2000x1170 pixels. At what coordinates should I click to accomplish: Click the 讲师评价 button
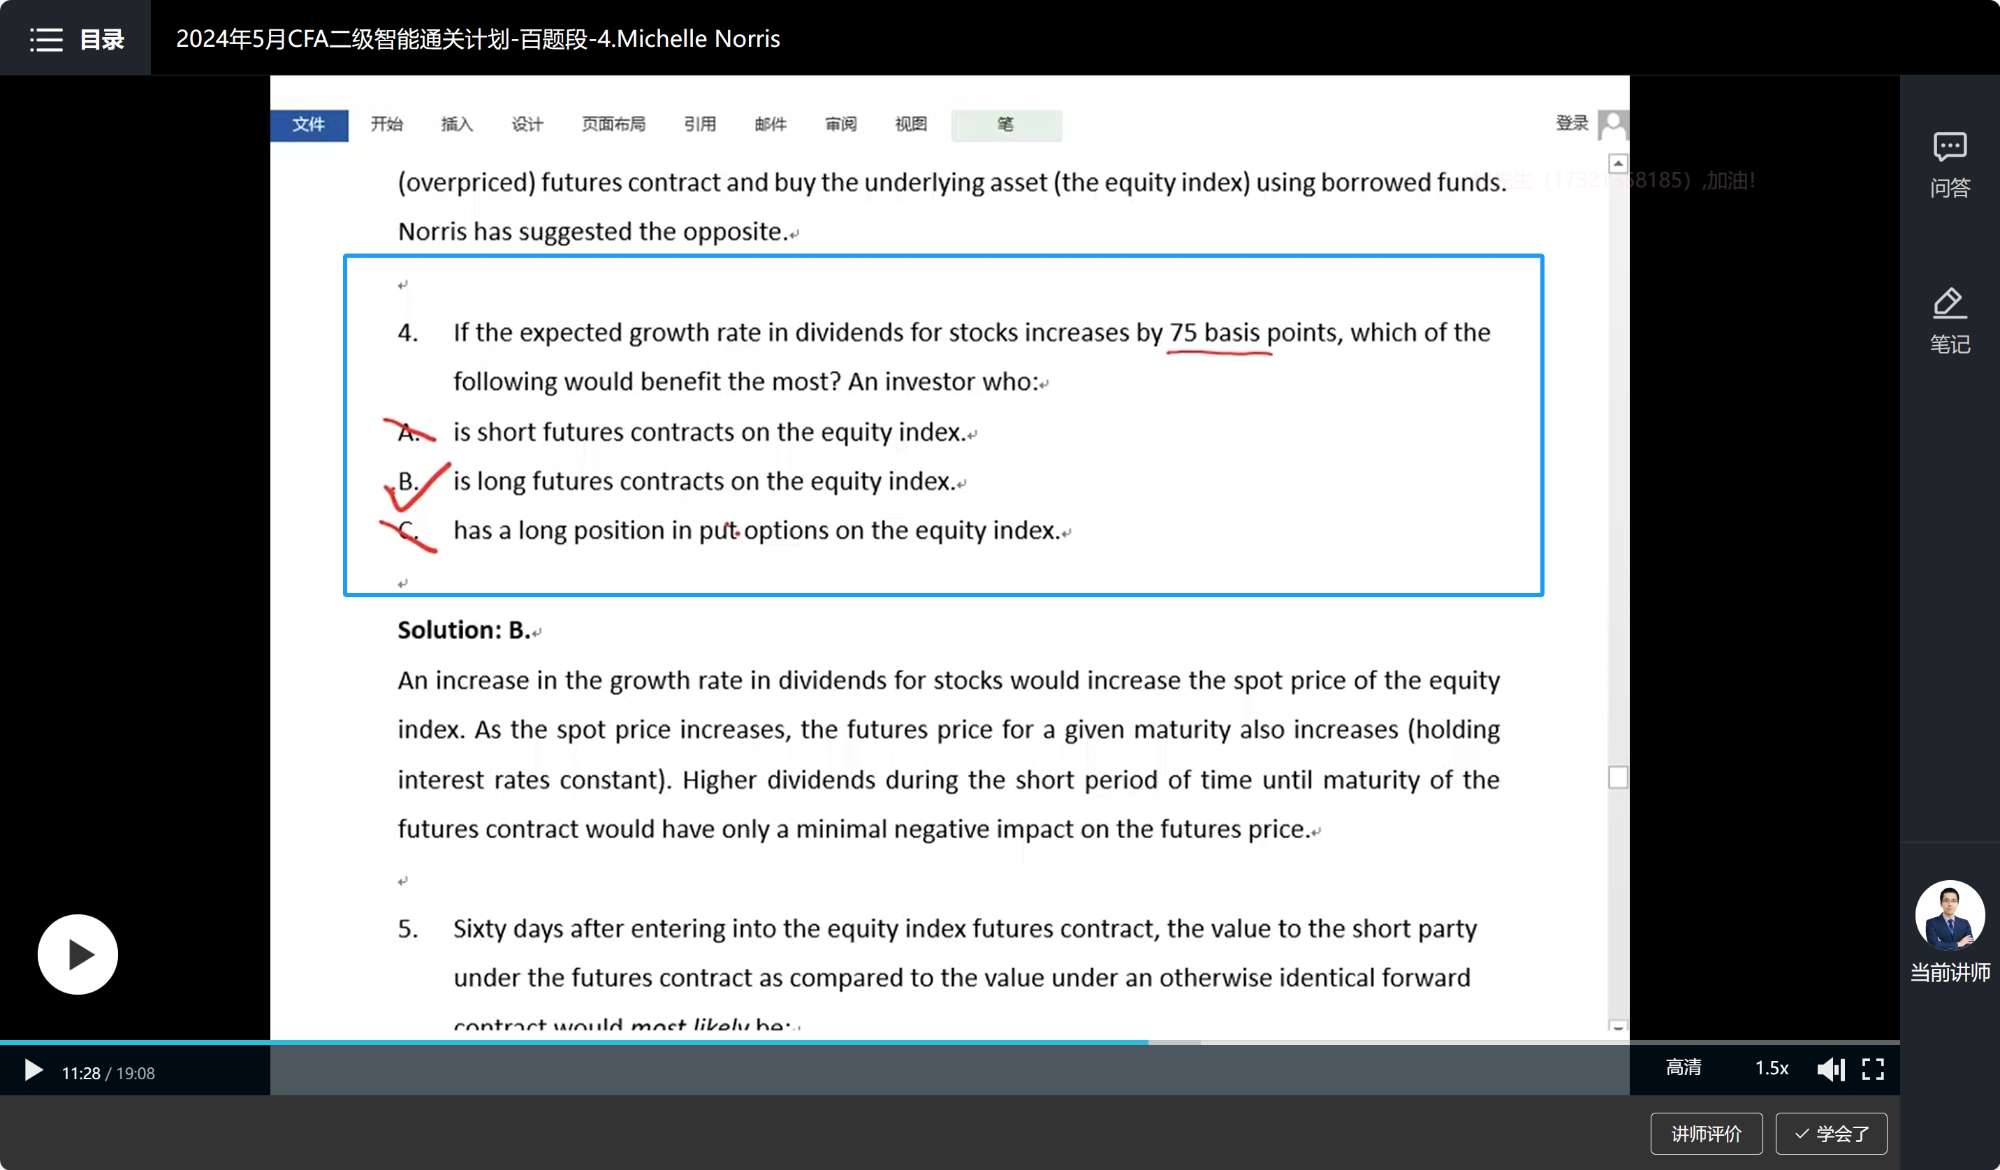coord(1706,1133)
